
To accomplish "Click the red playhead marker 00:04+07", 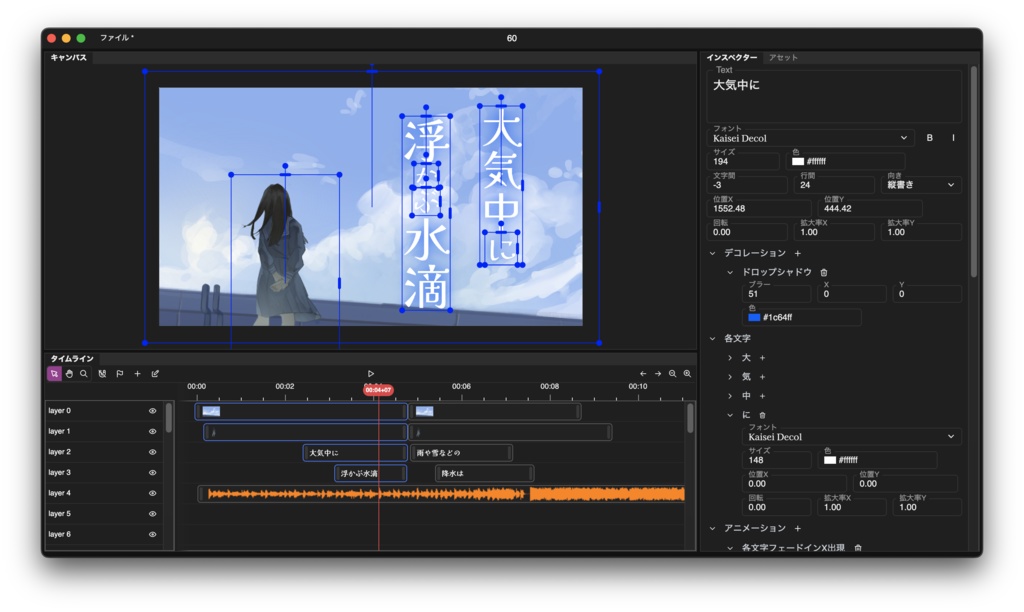I will tap(378, 390).
